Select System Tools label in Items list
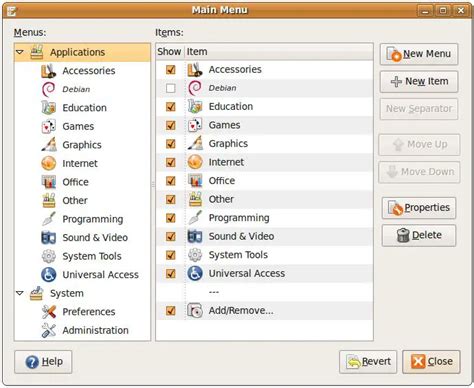474x388 pixels. [x=238, y=255]
